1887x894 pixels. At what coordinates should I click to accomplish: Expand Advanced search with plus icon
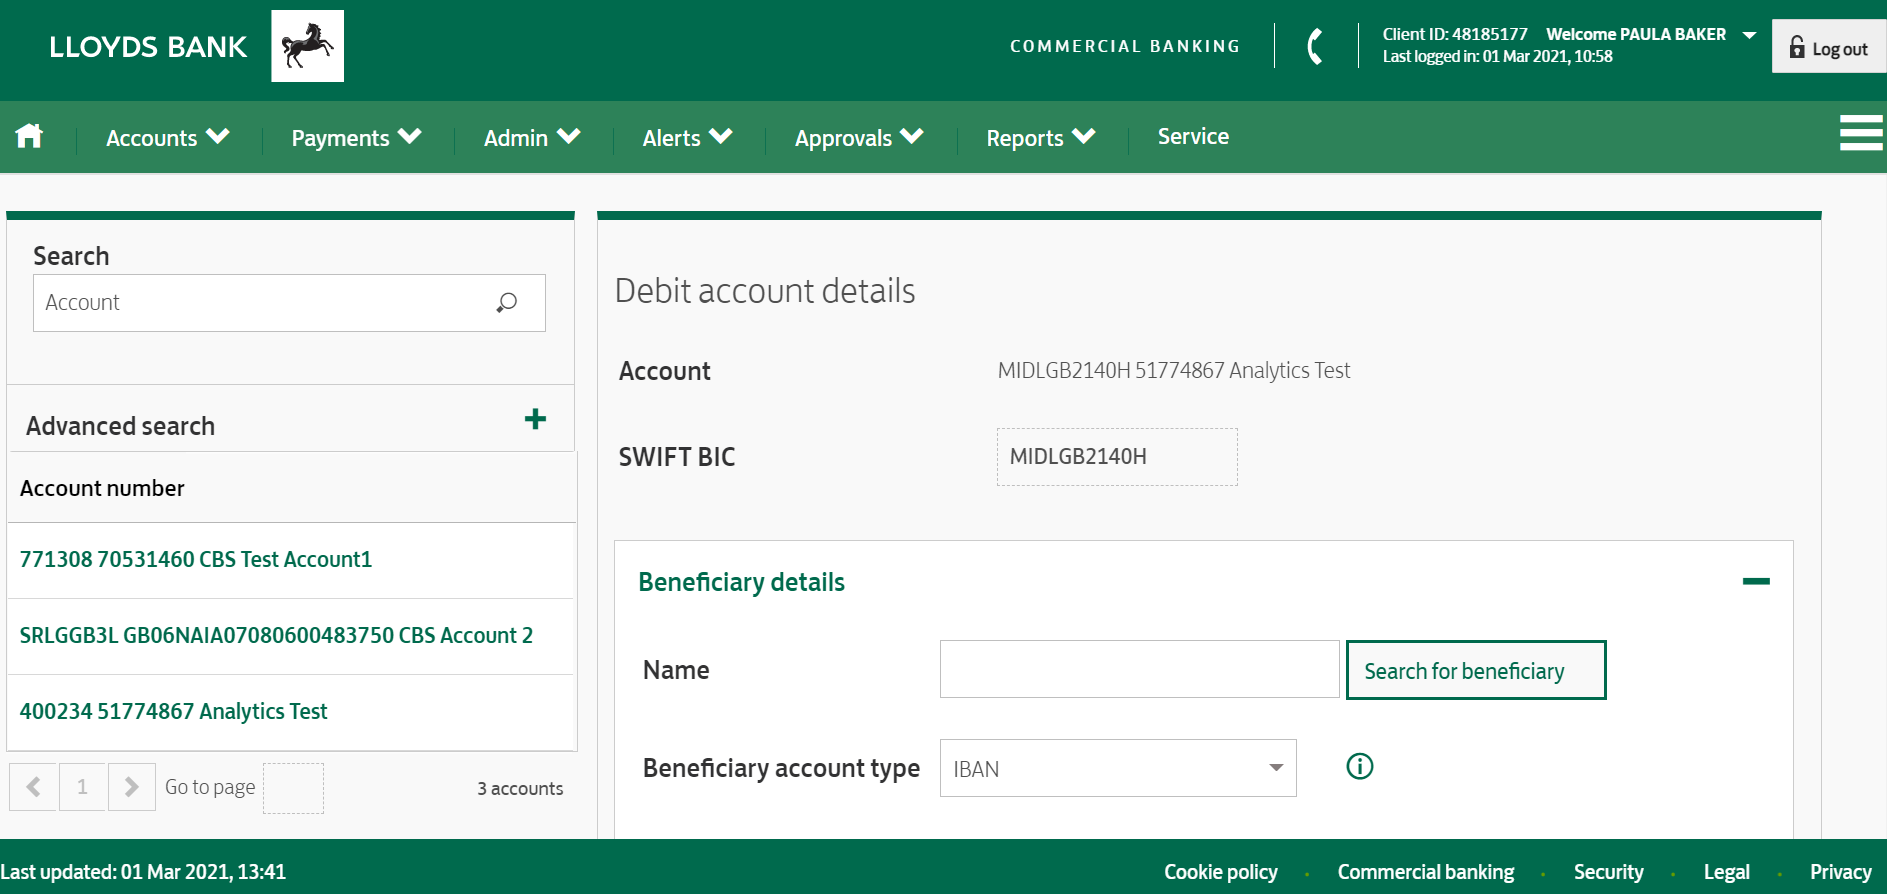pos(535,419)
